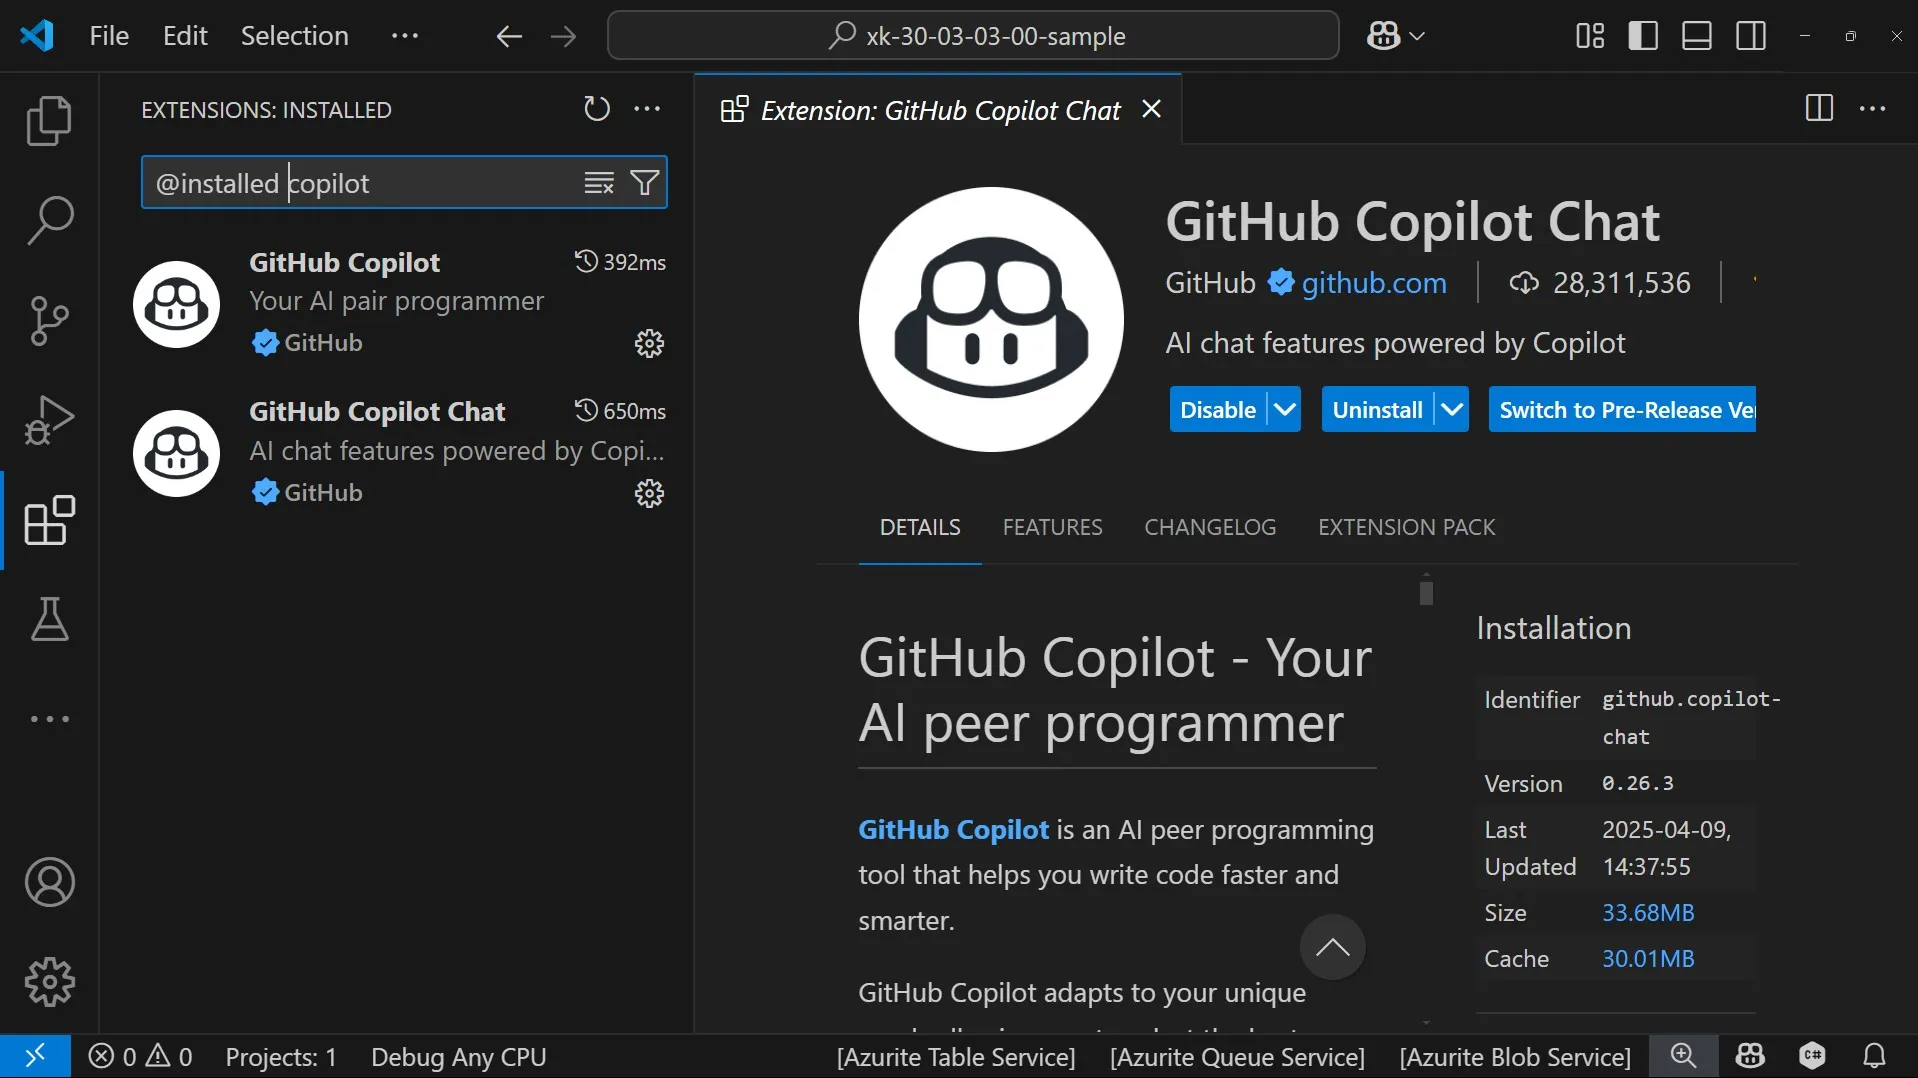Open Copilot status icon in status bar

1750,1056
